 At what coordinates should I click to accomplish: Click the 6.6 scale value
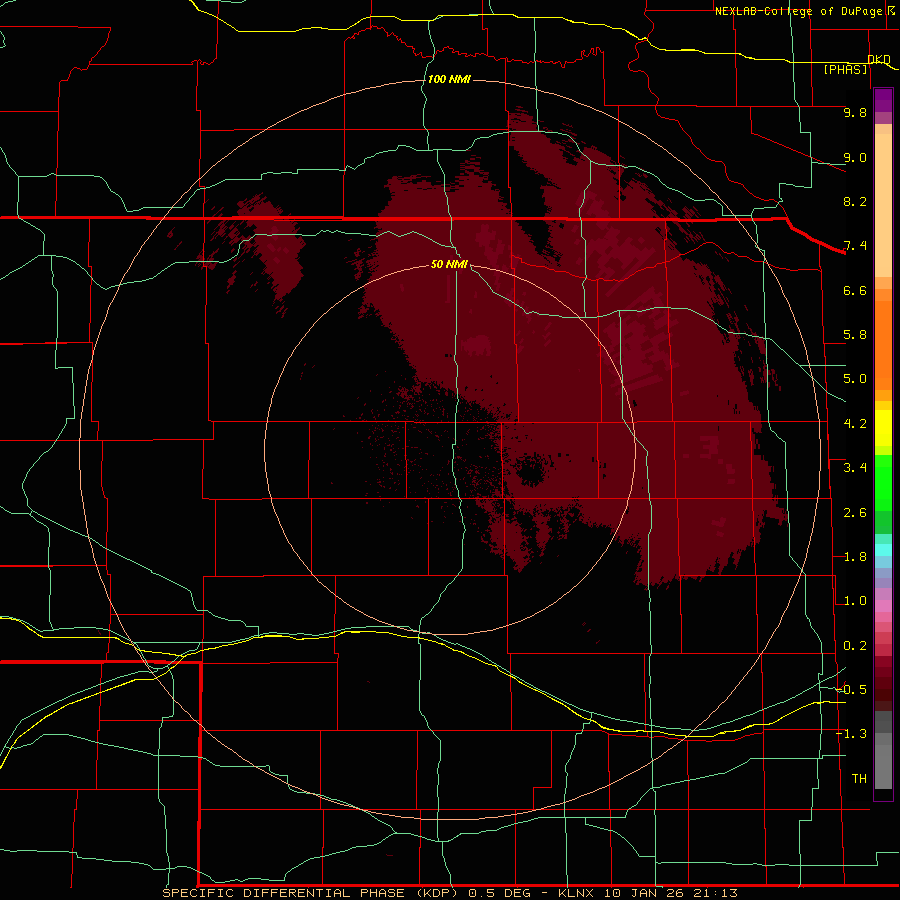click(855, 290)
